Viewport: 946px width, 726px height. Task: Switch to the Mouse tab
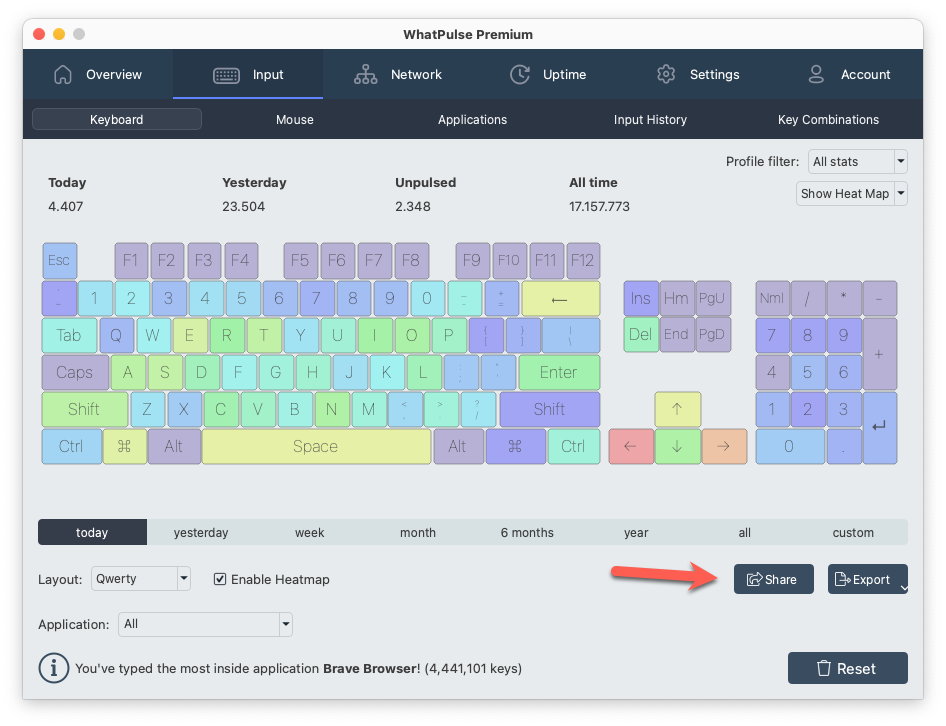coord(294,119)
